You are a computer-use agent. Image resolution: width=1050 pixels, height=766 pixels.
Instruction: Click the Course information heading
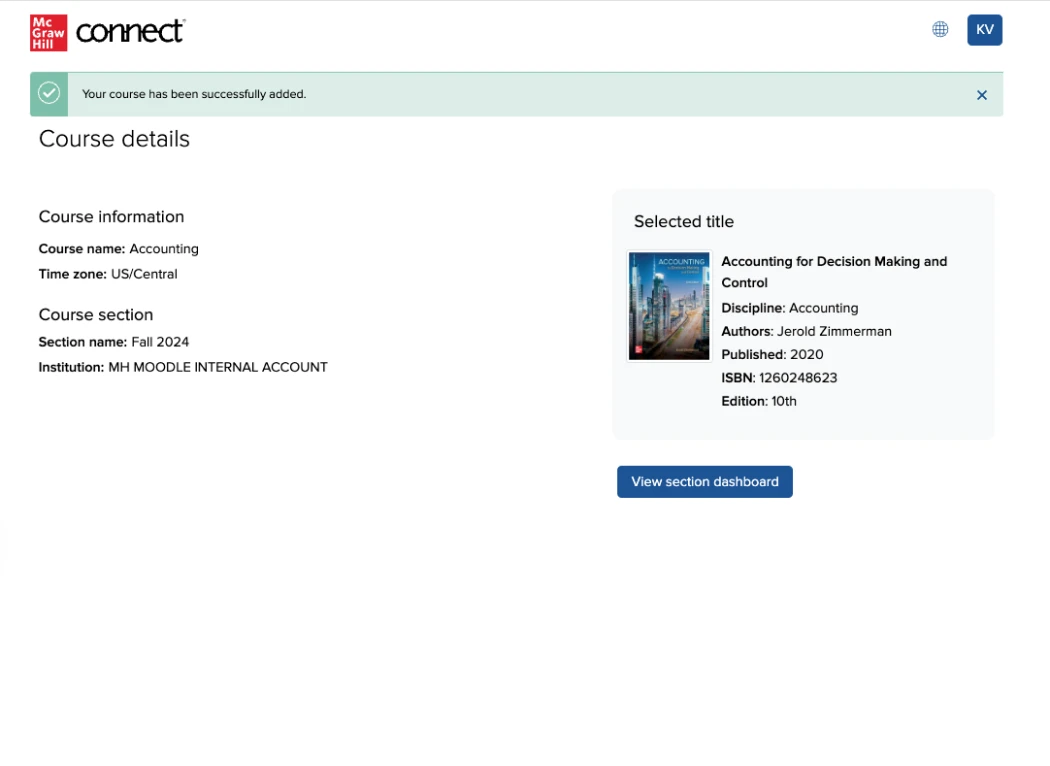tap(111, 216)
